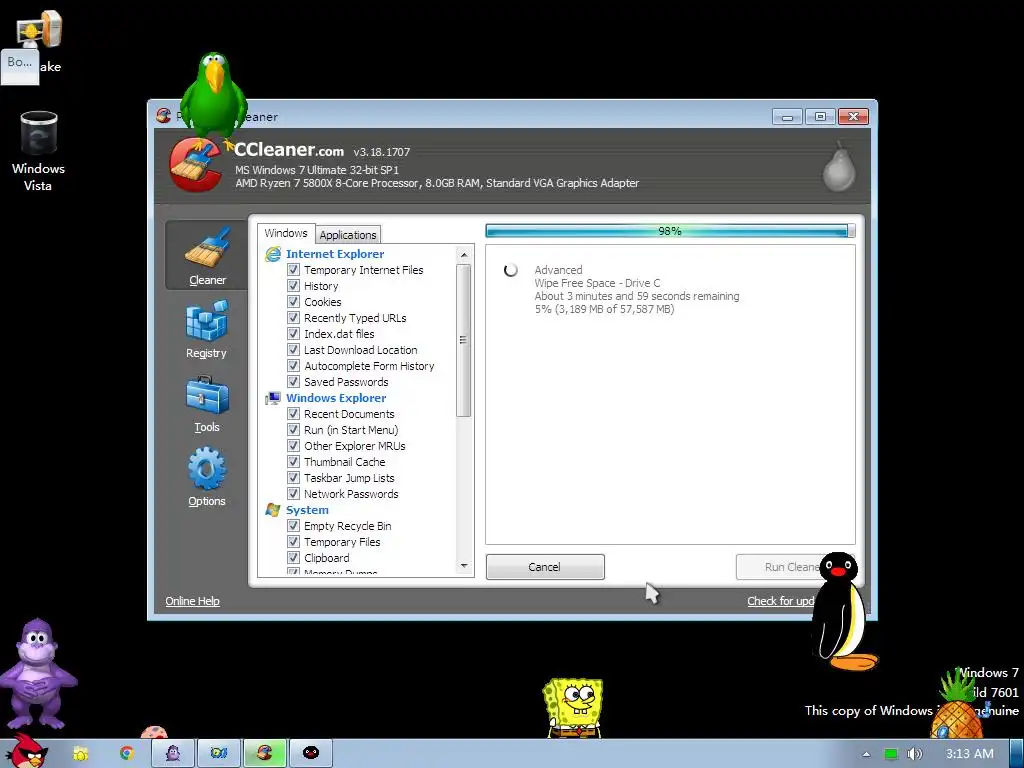Select the Internet Explorer category heading
Viewport: 1024px width, 768px height.
(x=334, y=254)
